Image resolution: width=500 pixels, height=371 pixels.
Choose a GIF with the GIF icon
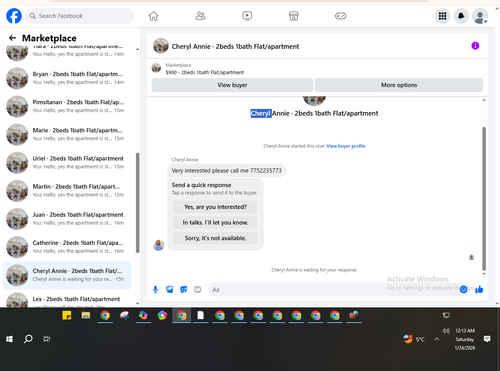(x=198, y=289)
